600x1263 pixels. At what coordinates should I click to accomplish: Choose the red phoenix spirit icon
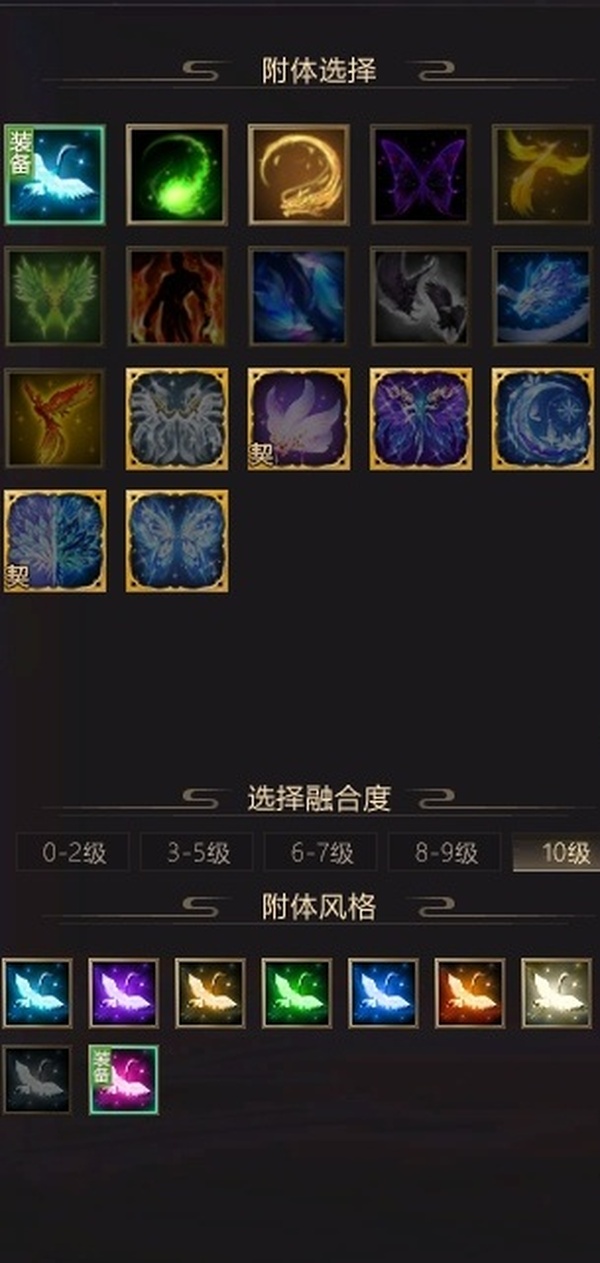[55, 418]
